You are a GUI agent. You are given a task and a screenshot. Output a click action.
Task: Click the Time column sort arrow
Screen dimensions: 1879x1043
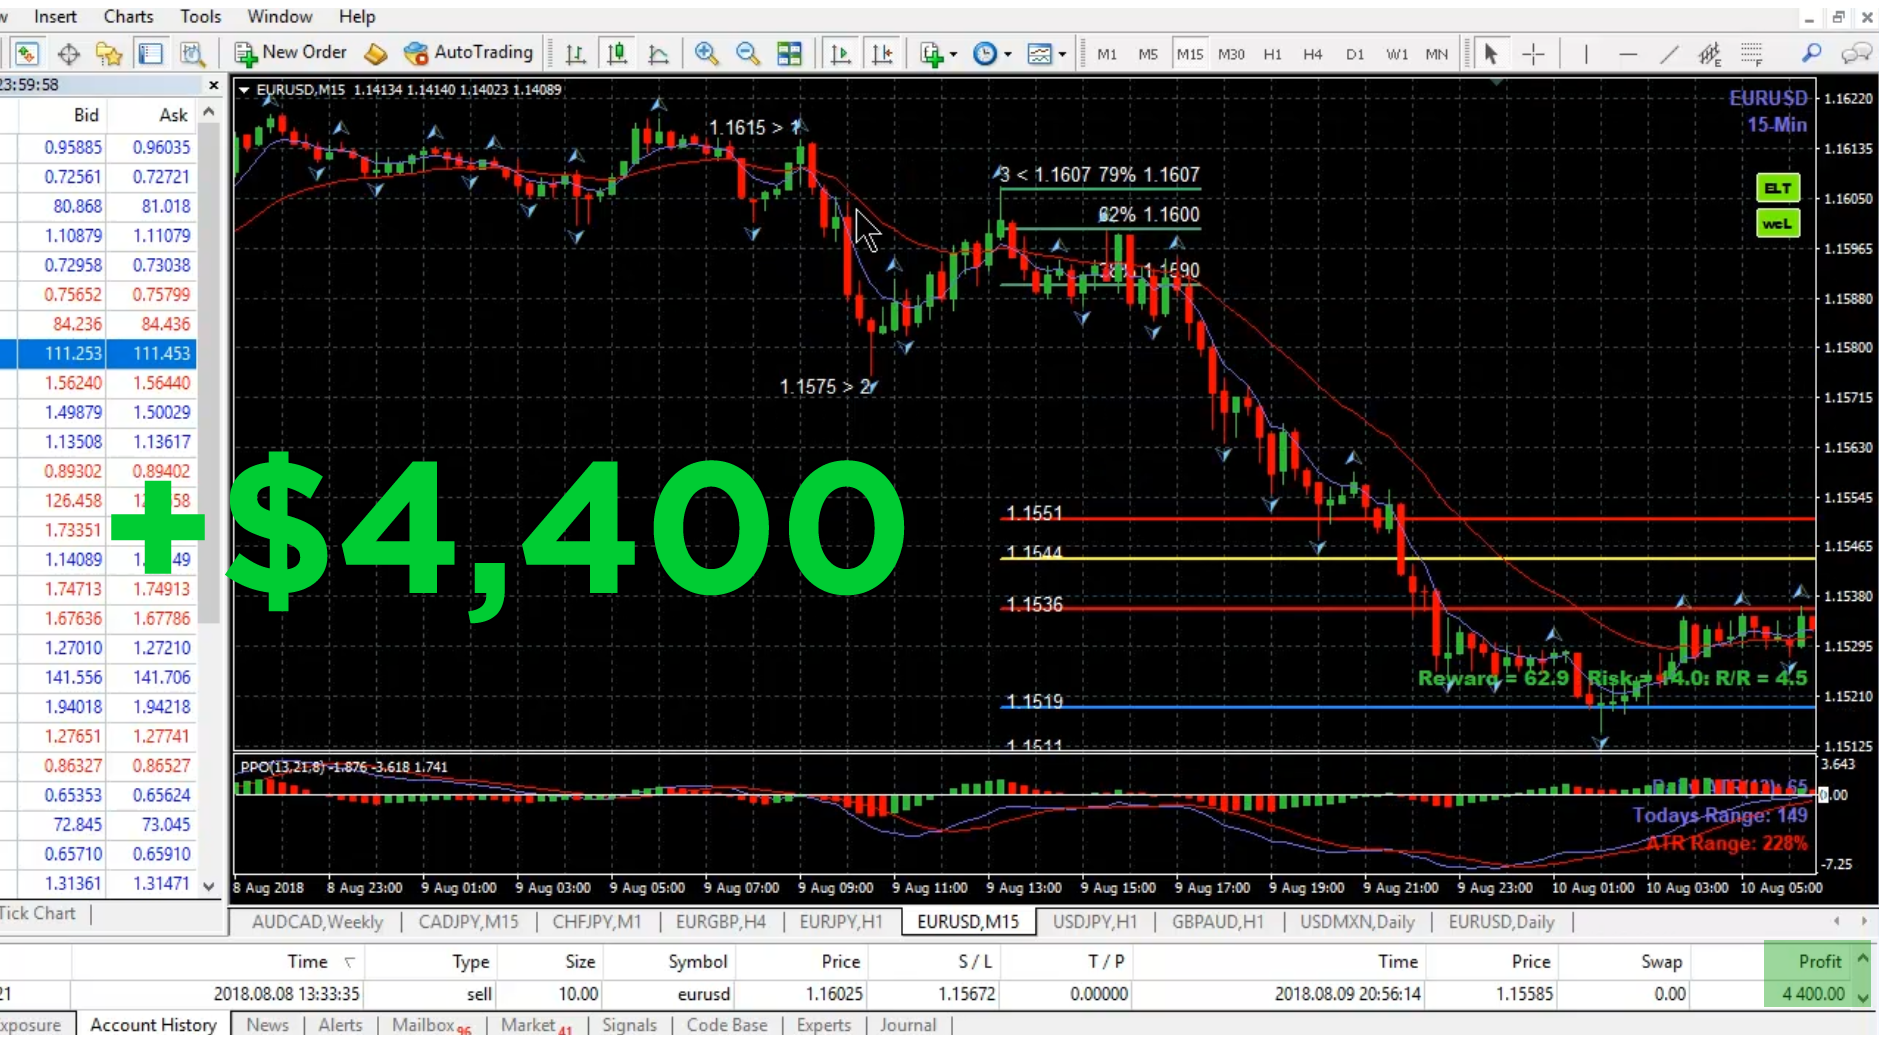pos(349,962)
